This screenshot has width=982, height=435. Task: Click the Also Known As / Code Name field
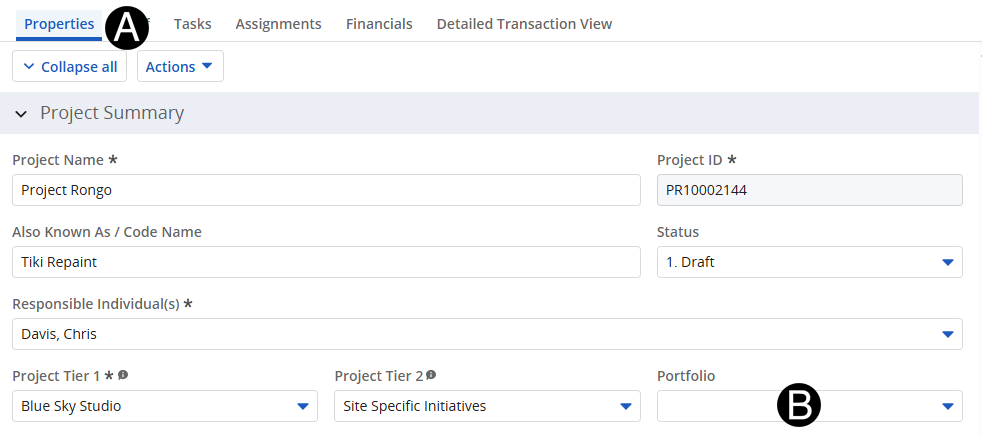click(x=325, y=262)
